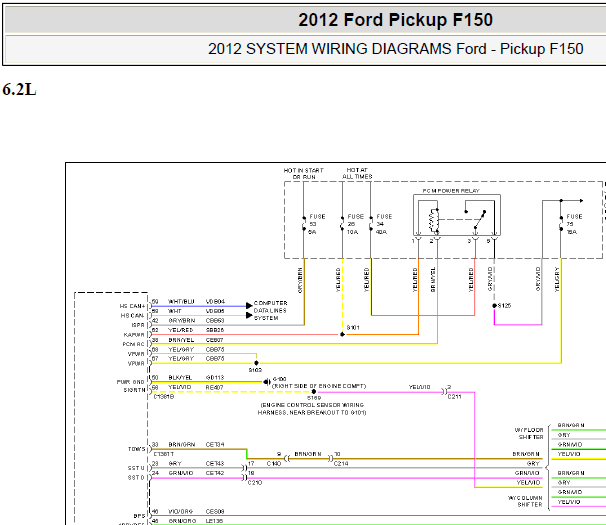Click the 'SIGRTN' pin label
The height and width of the screenshot is (525, 606).
pyautogui.click(x=134, y=390)
